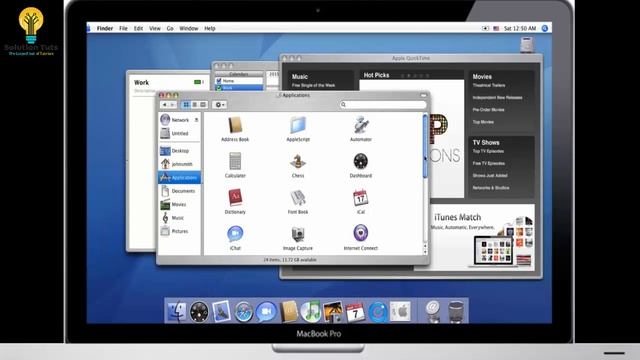Open the iCal calendar icon in the Dock
Screen dimensions: 640x360
355,312
